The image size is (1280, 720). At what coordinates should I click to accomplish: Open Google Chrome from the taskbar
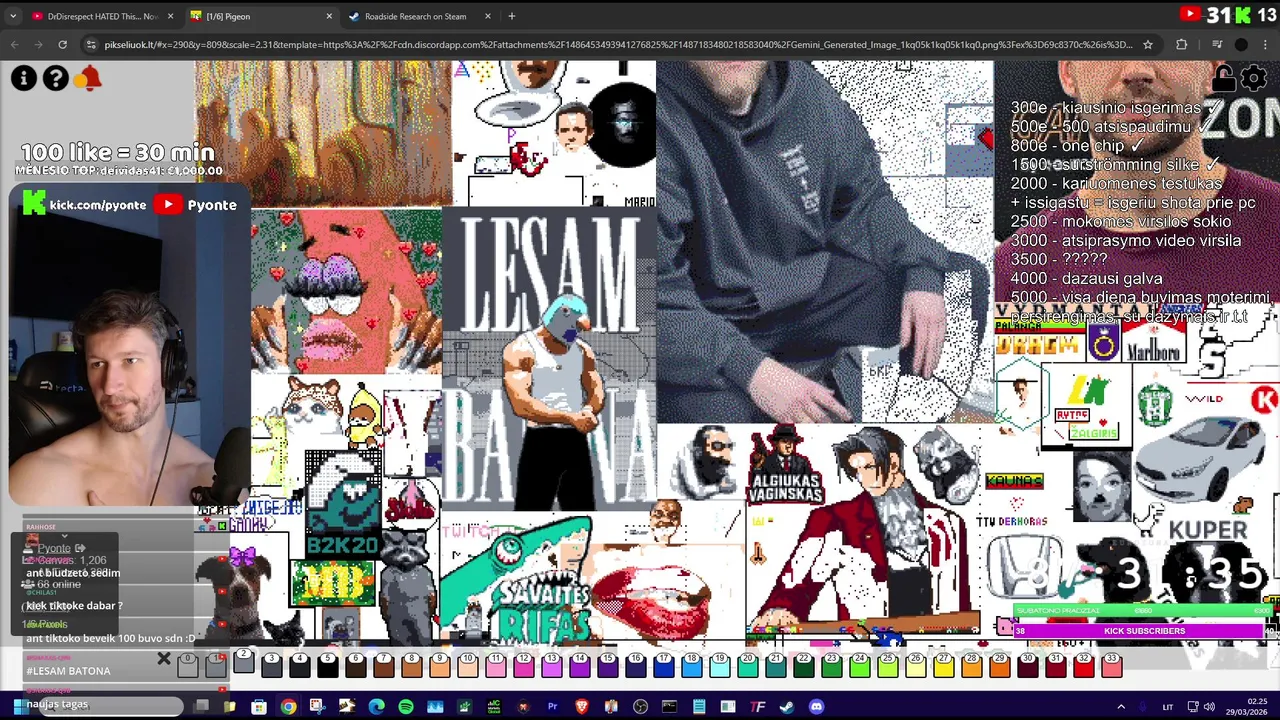pos(288,707)
